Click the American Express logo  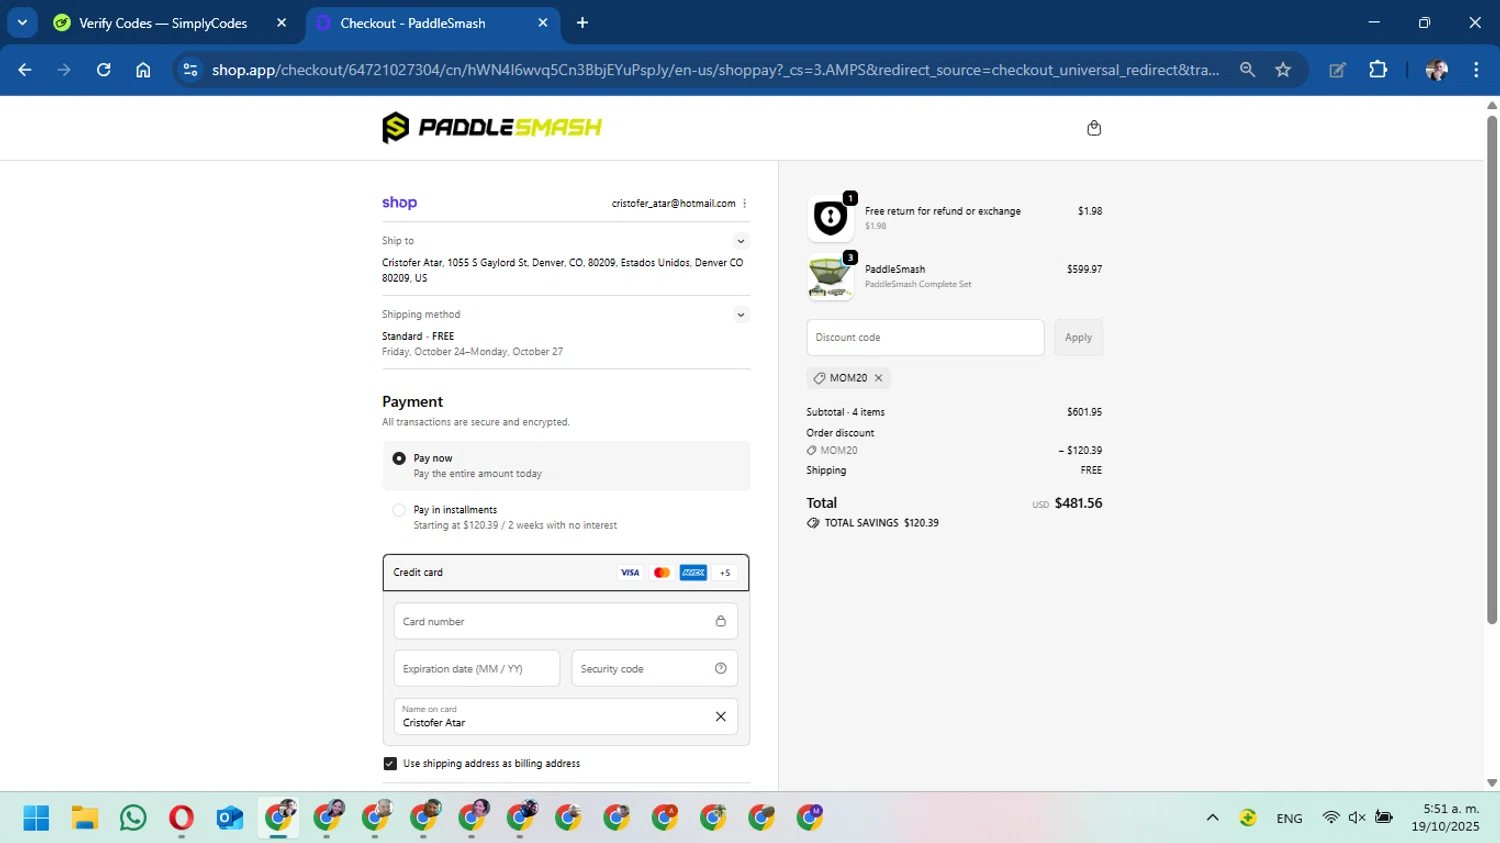click(693, 573)
